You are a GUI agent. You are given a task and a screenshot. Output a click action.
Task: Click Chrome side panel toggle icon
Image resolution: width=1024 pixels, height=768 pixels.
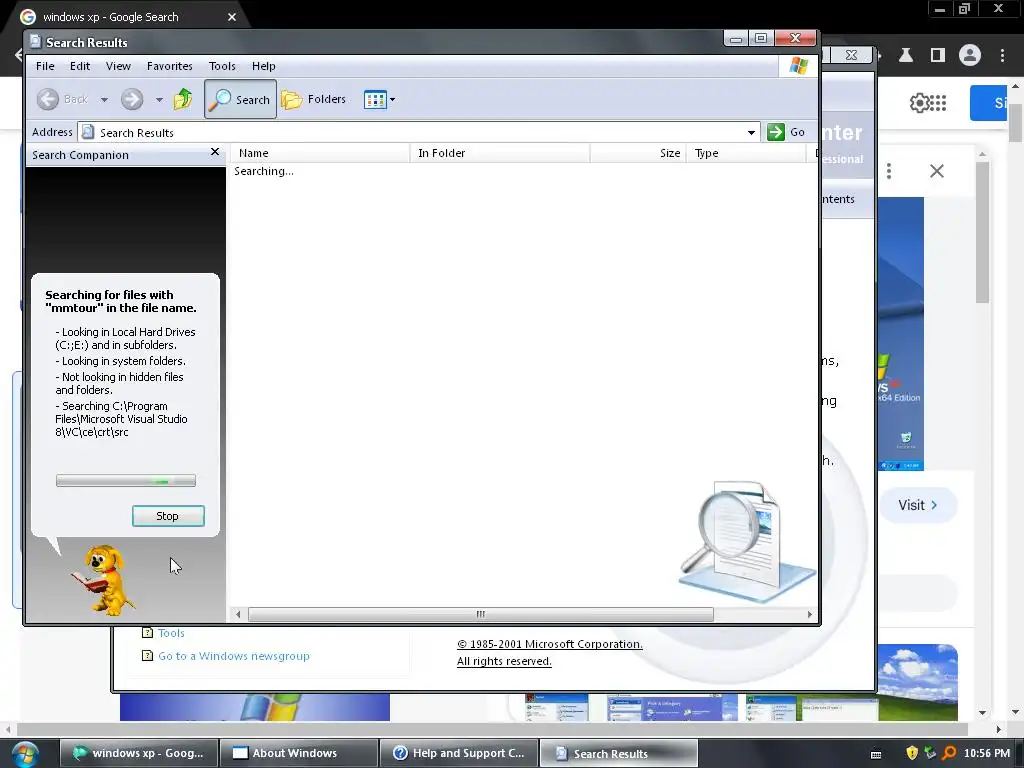pos(938,56)
